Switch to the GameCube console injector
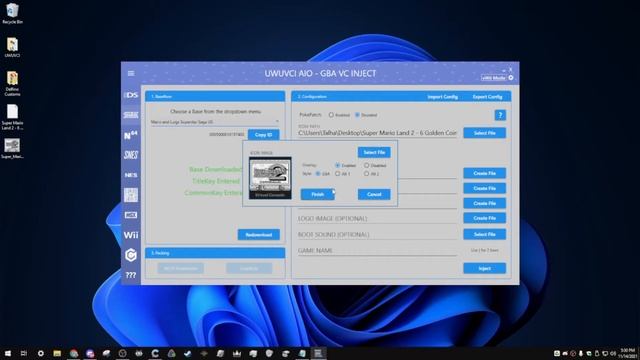The image size is (640, 360). click(x=131, y=255)
